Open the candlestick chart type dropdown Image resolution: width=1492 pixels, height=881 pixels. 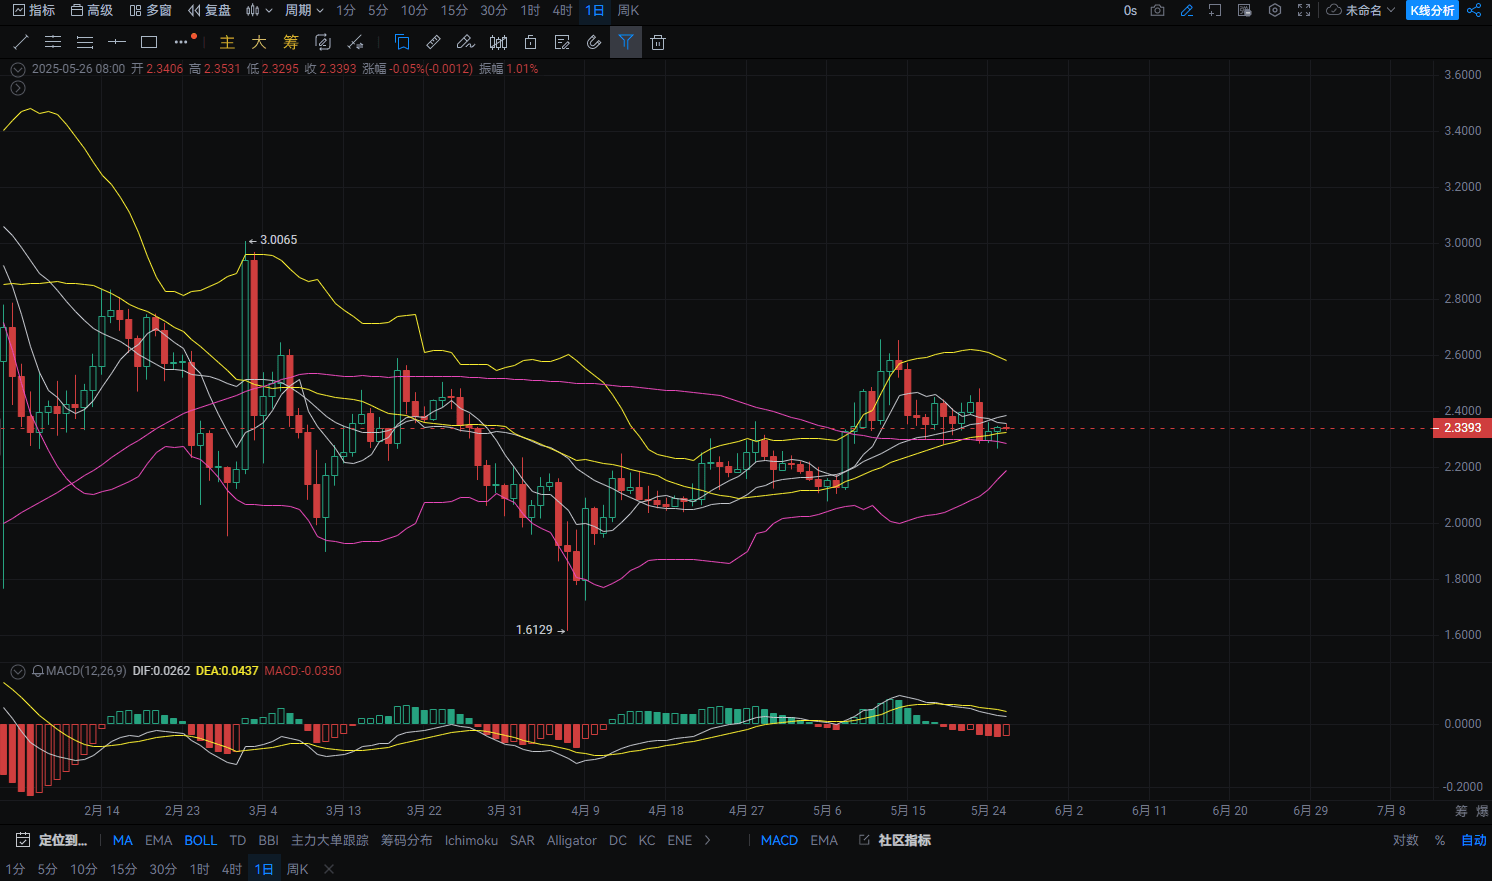(258, 10)
